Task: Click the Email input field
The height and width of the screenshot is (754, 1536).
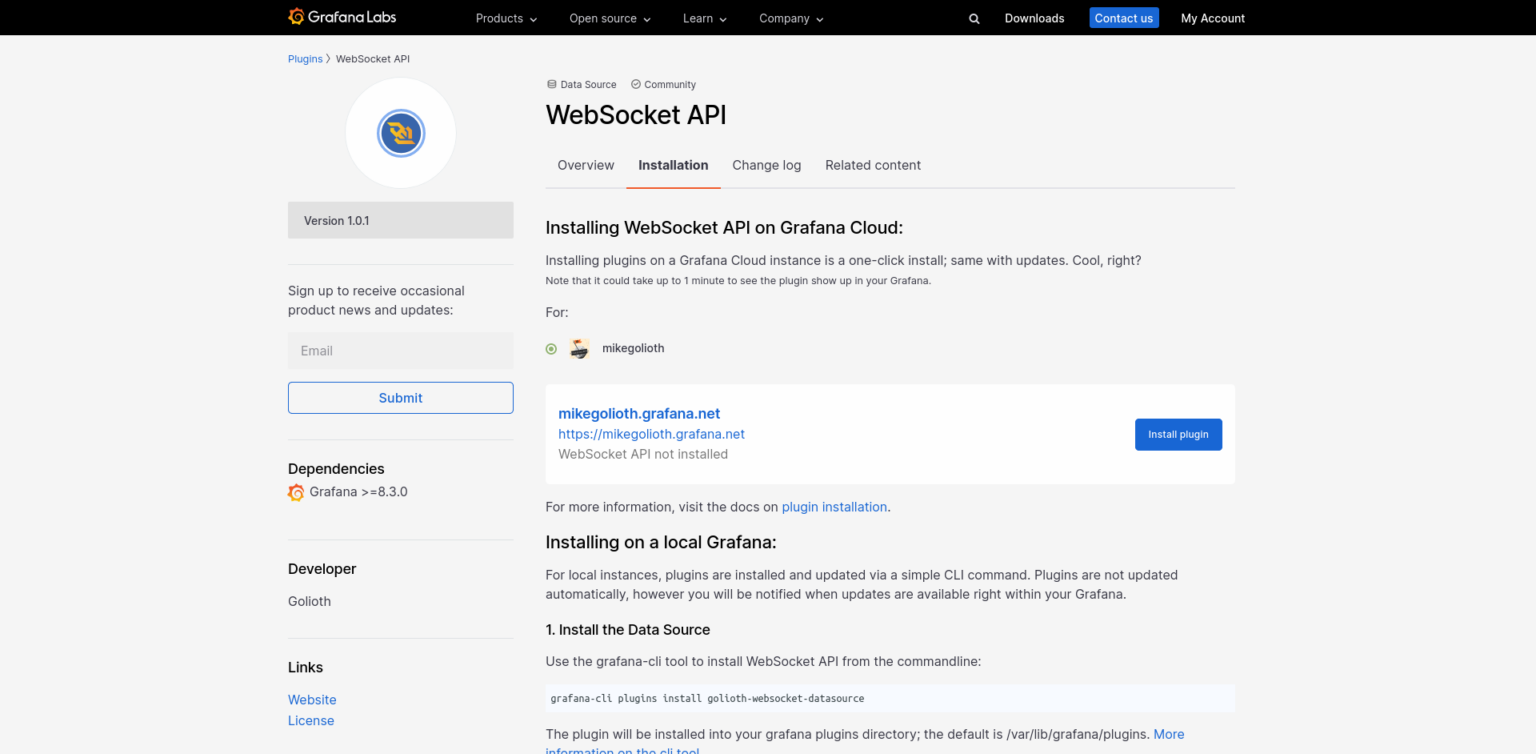Action: (x=400, y=351)
